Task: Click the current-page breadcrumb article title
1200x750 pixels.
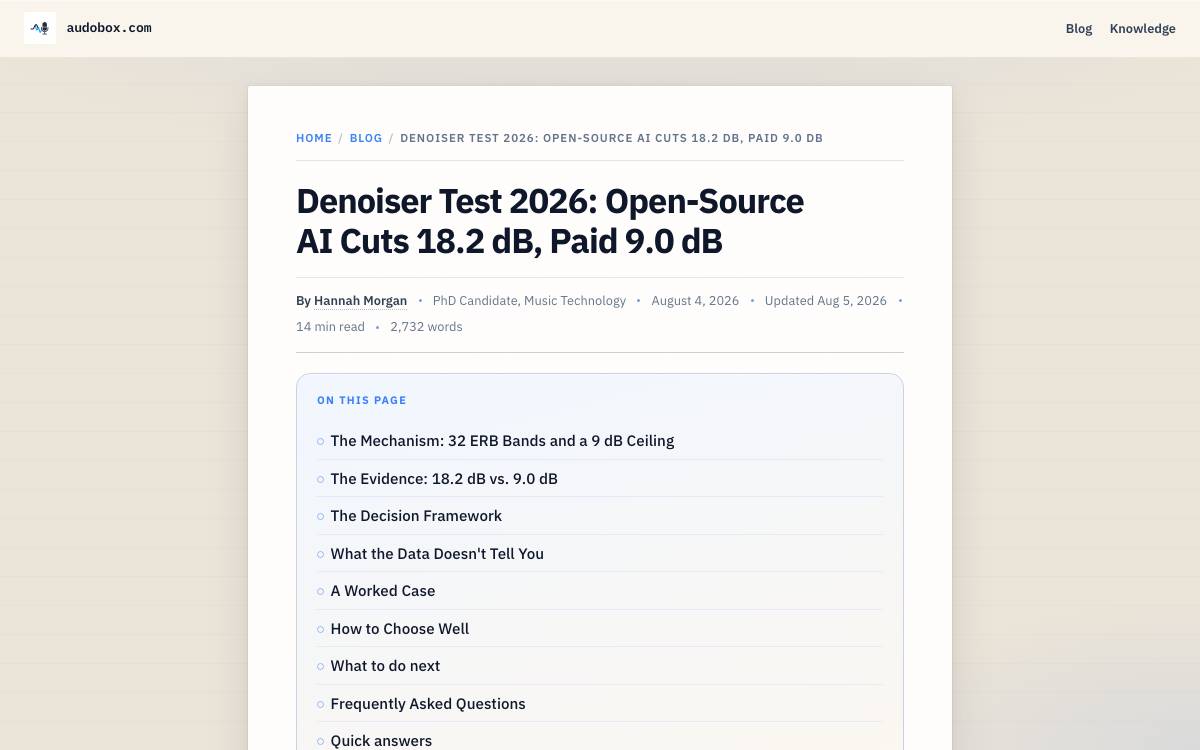Action: tap(611, 138)
